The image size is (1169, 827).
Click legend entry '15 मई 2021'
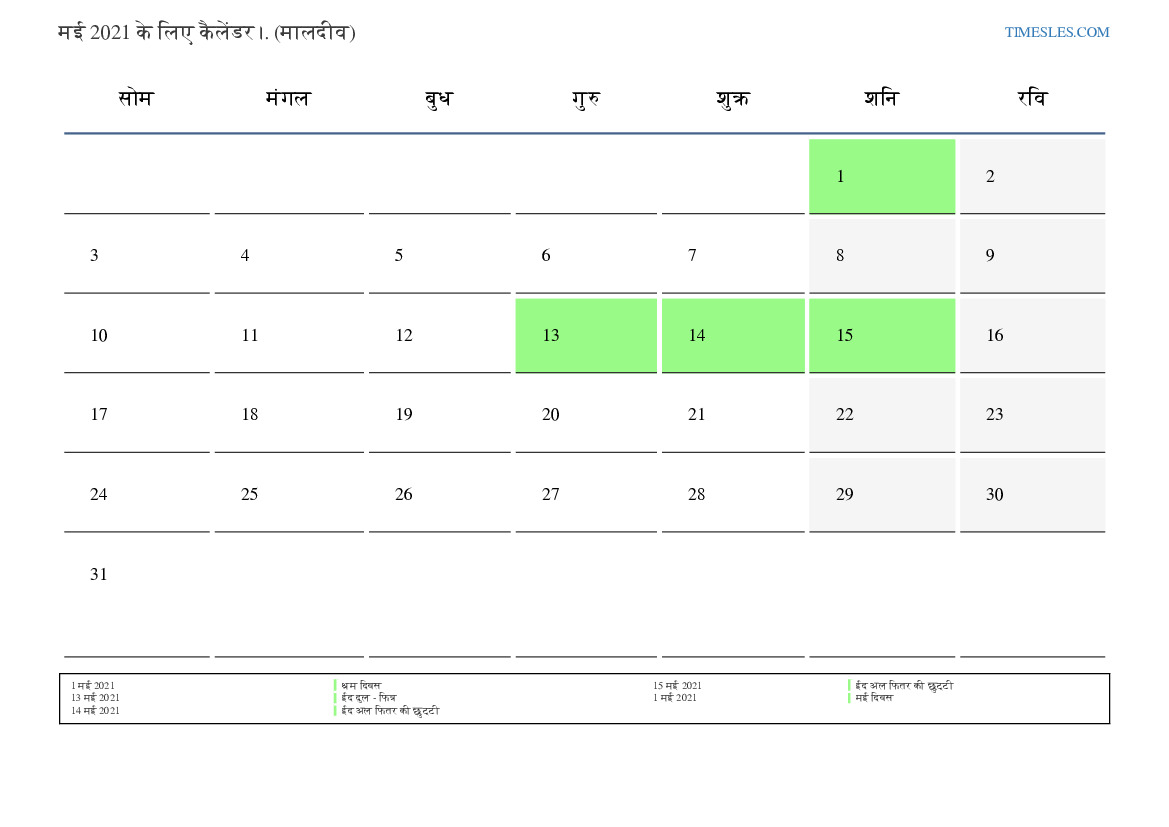coord(677,685)
